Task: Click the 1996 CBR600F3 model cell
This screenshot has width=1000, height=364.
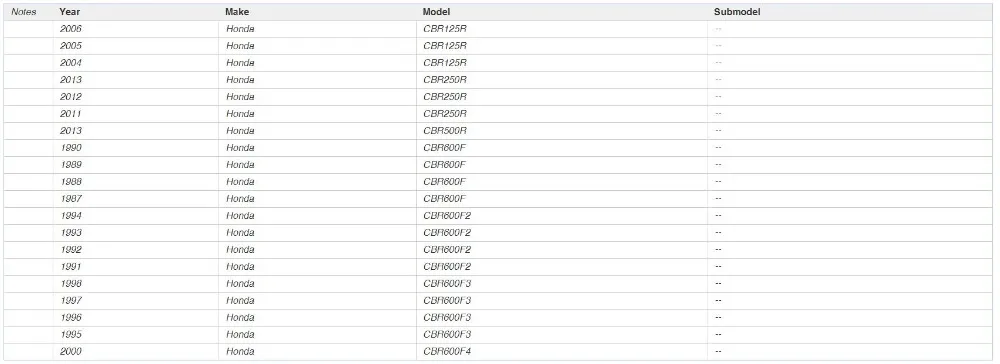Action: pyautogui.click(x=562, y=317)
